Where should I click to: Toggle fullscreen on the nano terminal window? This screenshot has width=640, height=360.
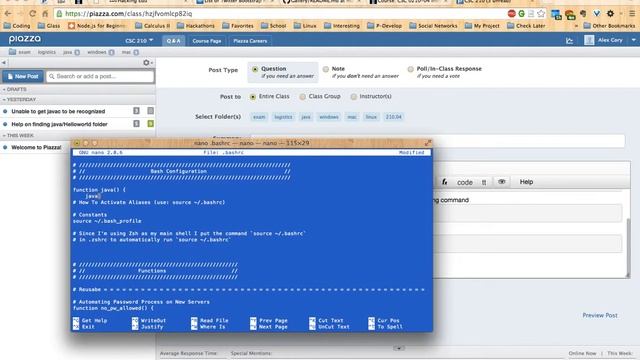[427, 143]
